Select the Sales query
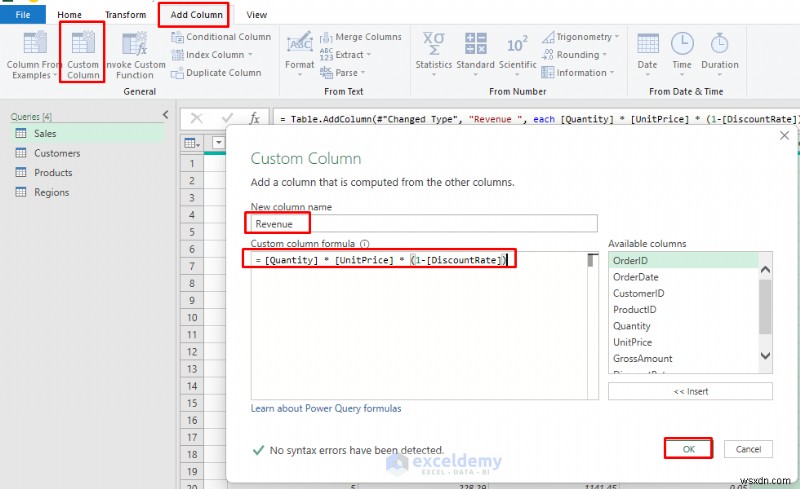Image resolution: width=800 pixels, height=489 pixels. click(x=87, y=133)
